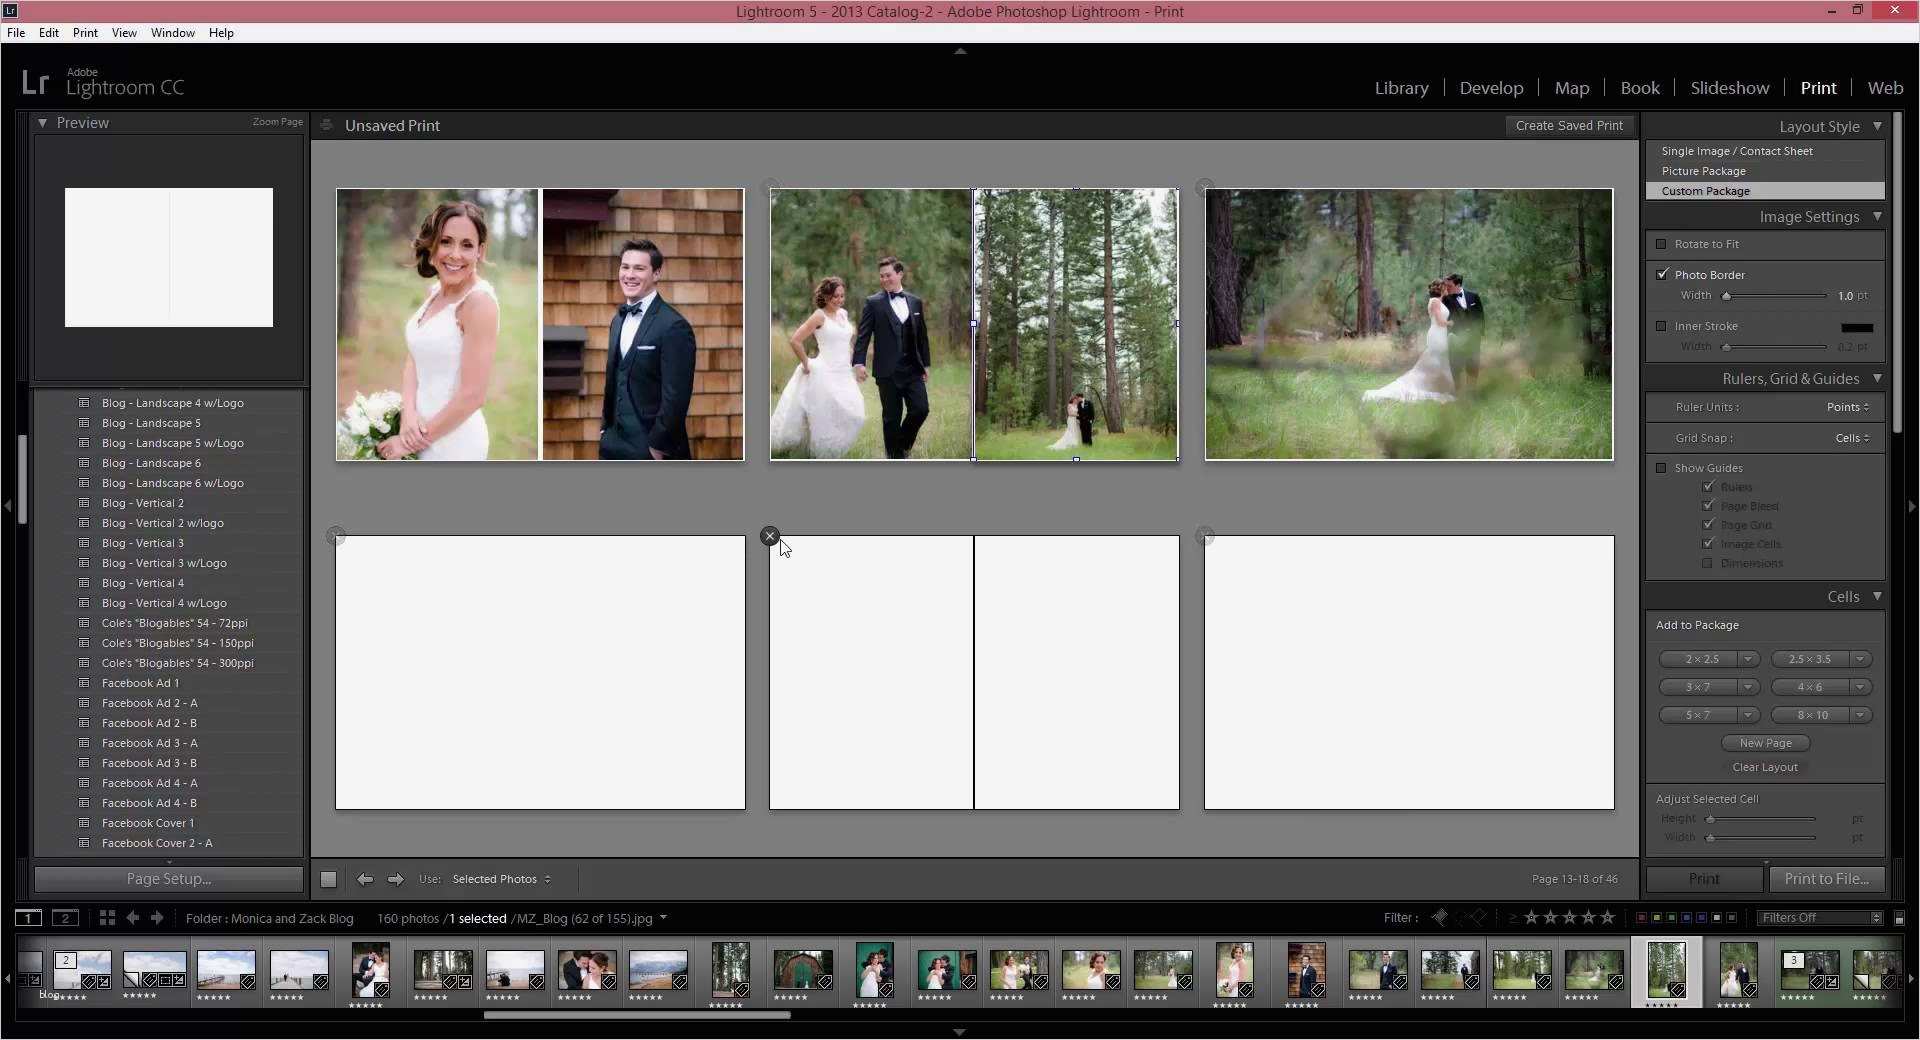Toggle the Dimensions guide checkbox
Viewport: 1920px width, 1040px height.
pyautogui.click(x=1708, y=563)
